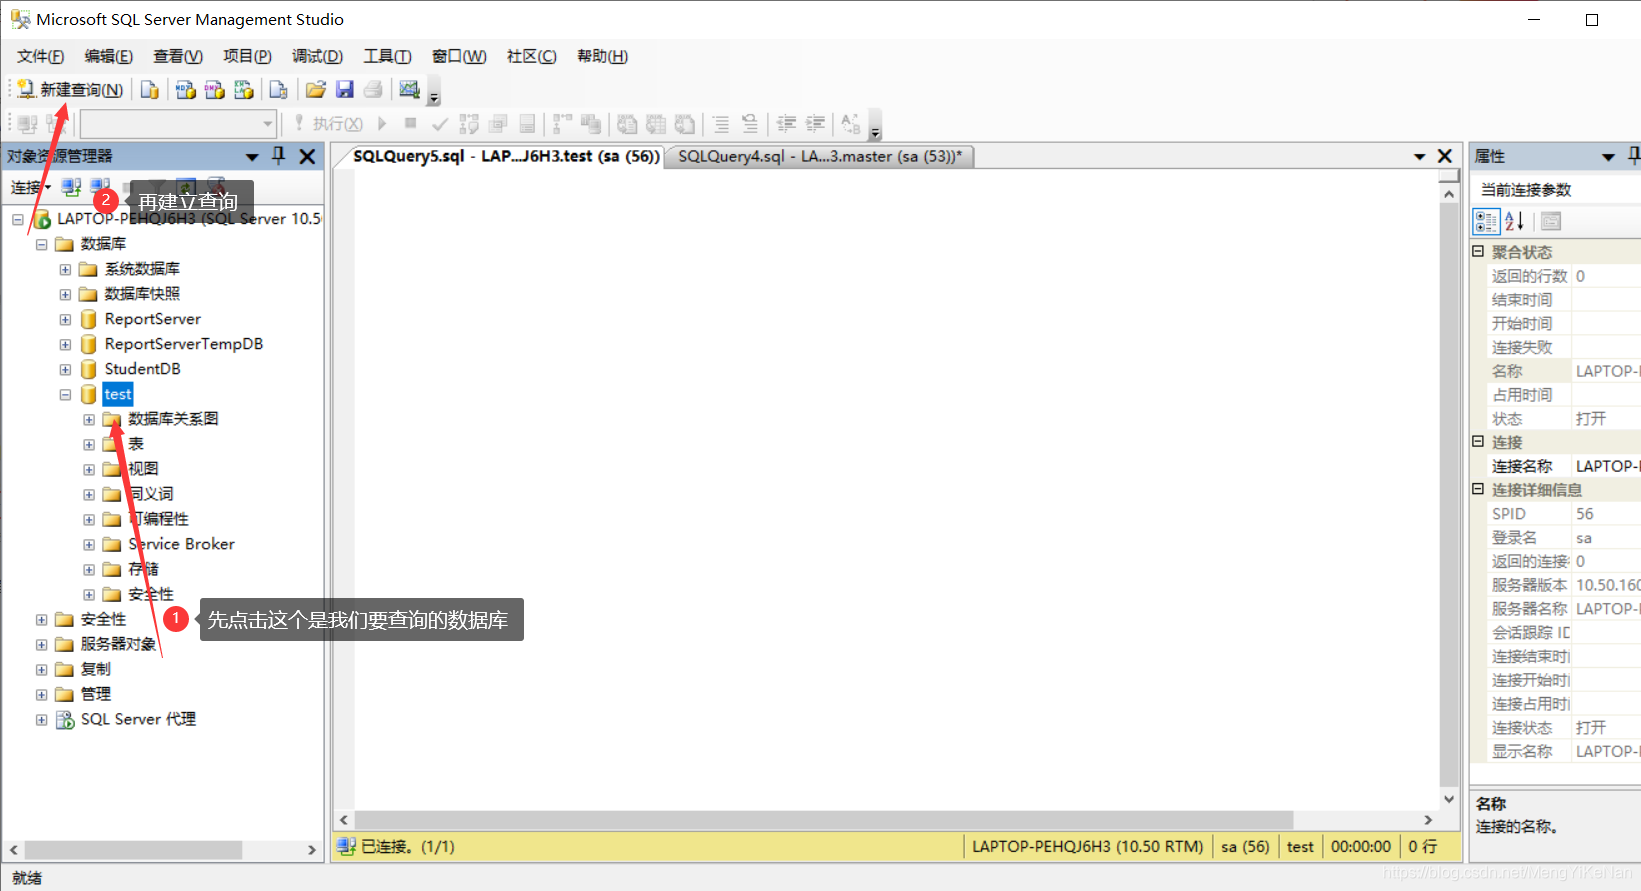Viewport: 1641px width, 891px height.
Task: Click the Analysis Services XMLA query icon
Action: coord(243,90)
